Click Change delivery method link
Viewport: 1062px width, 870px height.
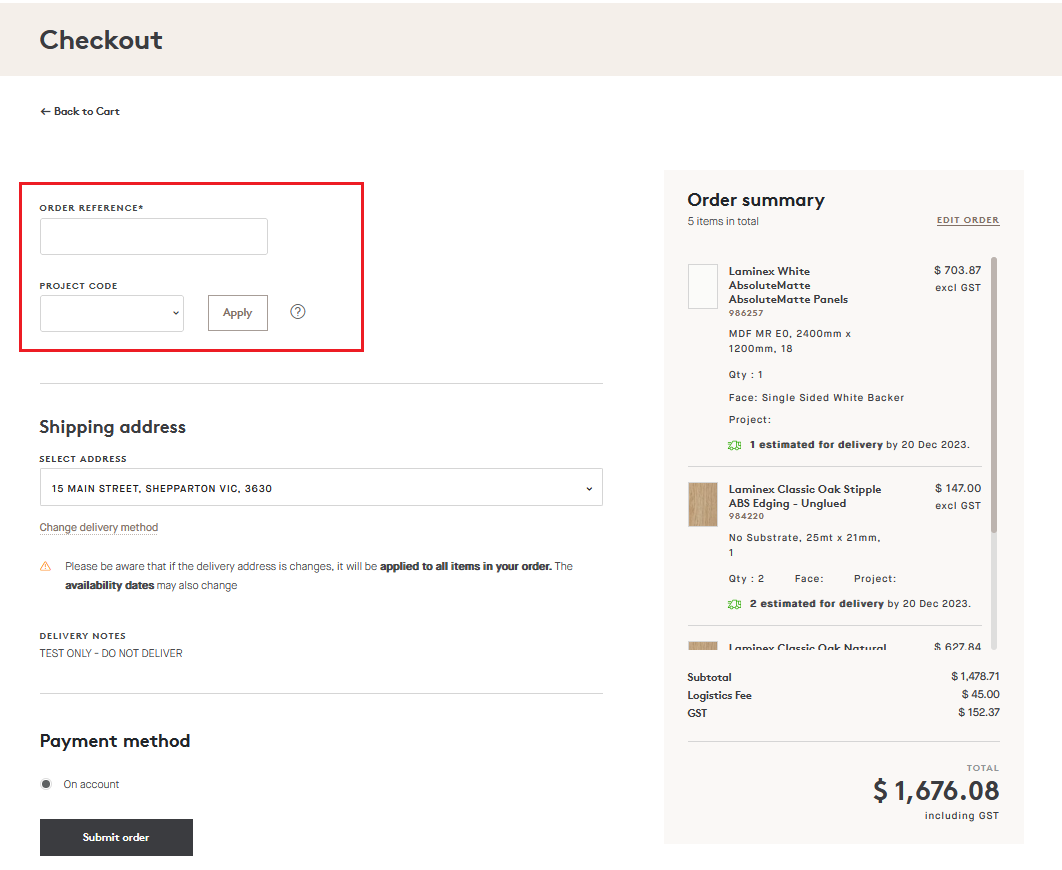coord(99,528)
